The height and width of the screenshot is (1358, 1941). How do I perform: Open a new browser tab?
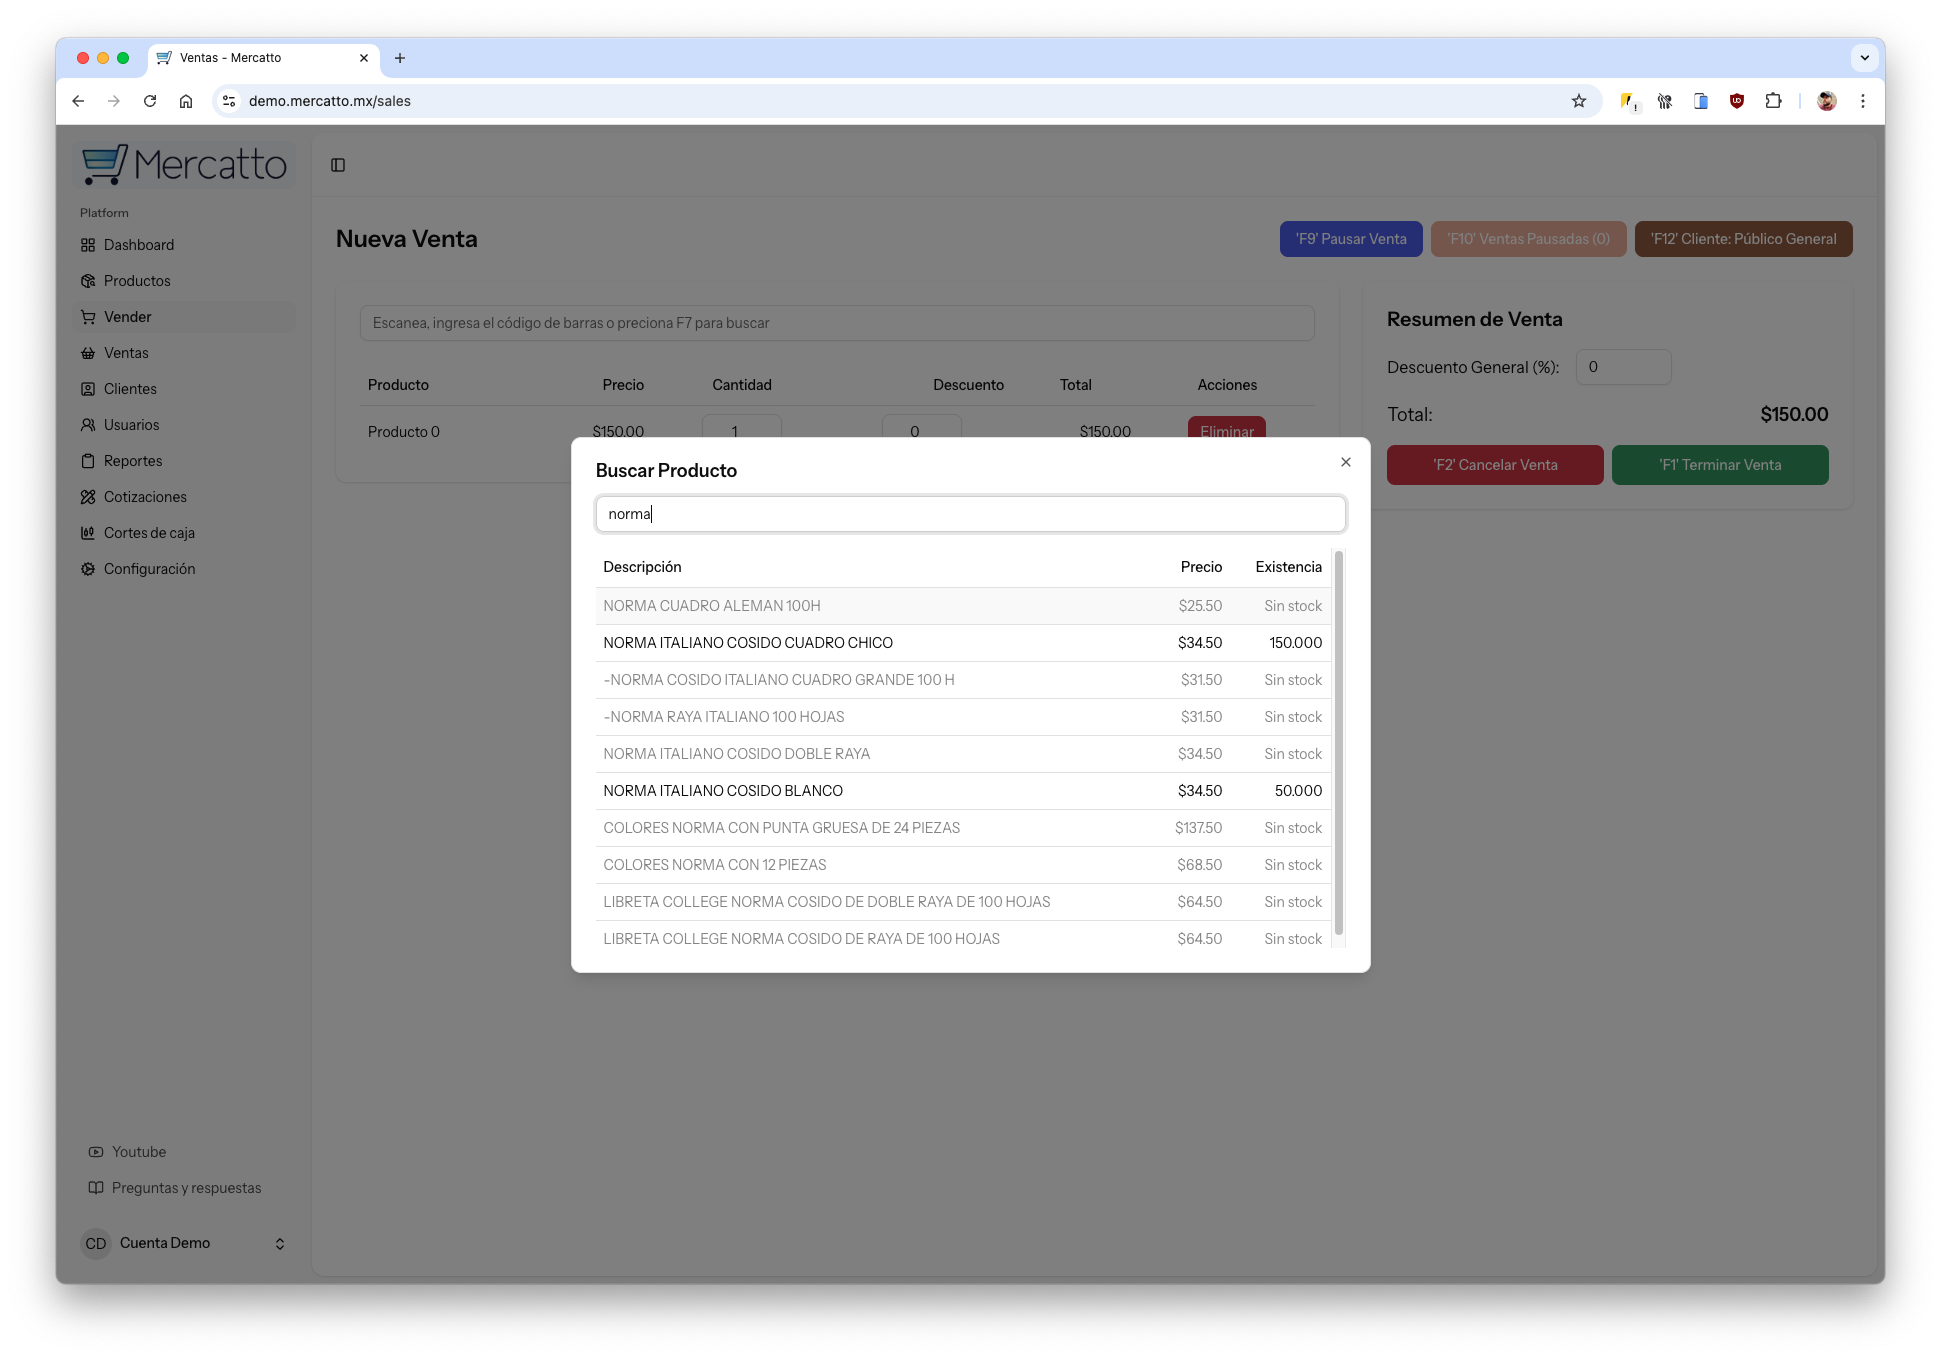click(x=400, y=58)
